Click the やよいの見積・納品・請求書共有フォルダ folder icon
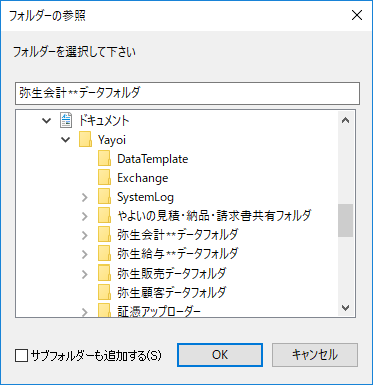Viewport: 373px width, 385px height. [104, 216]
